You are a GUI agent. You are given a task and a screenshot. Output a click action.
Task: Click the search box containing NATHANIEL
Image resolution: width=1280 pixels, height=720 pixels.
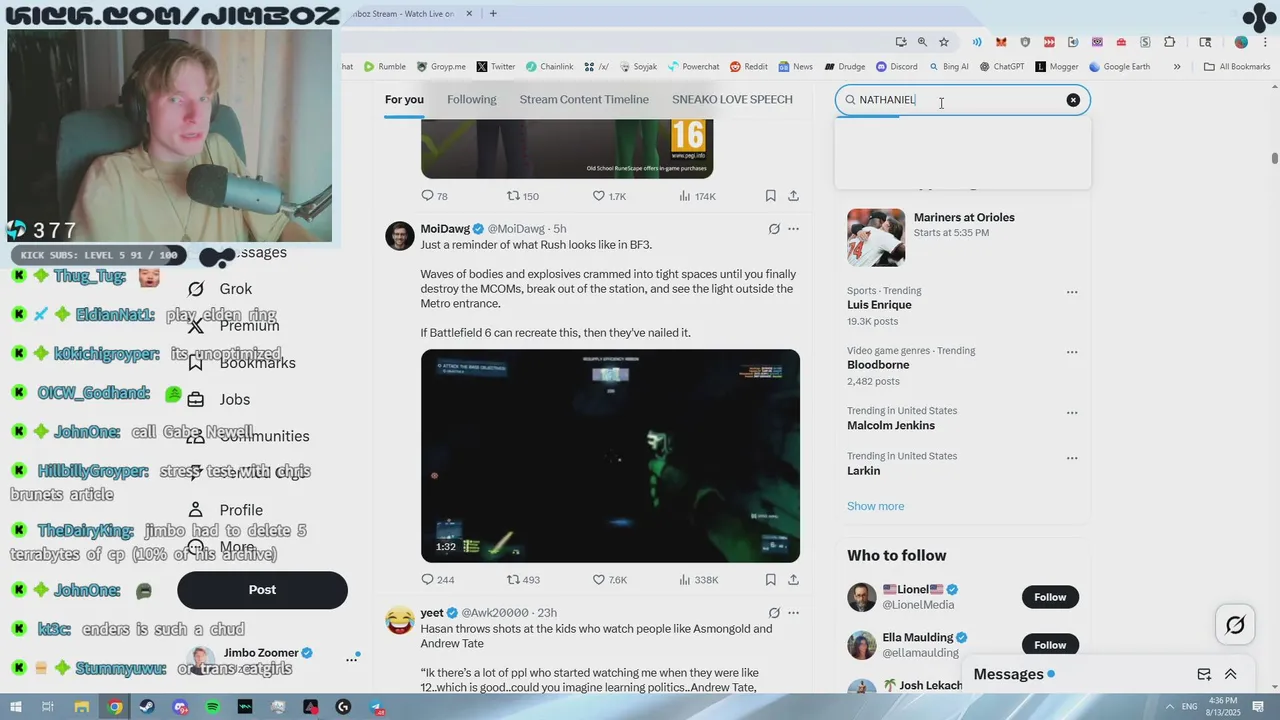click(x=962, y=100)
